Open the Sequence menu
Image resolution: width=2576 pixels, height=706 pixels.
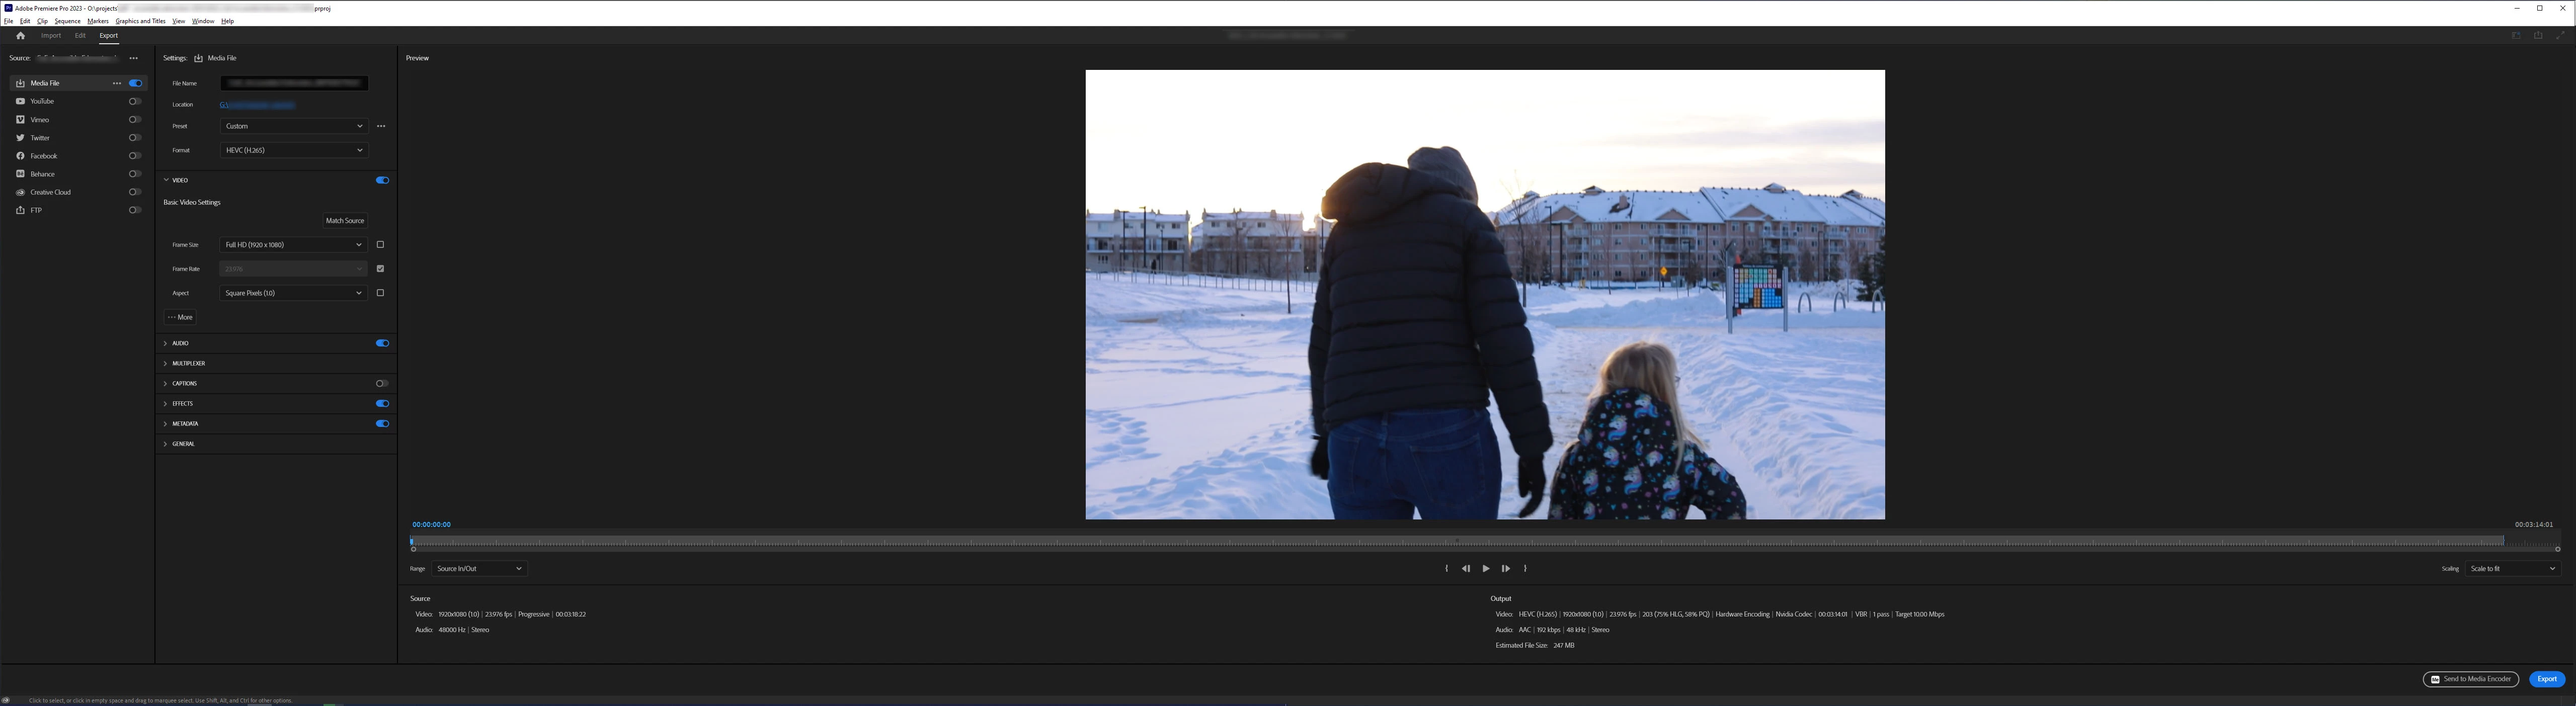pos(67,21)
